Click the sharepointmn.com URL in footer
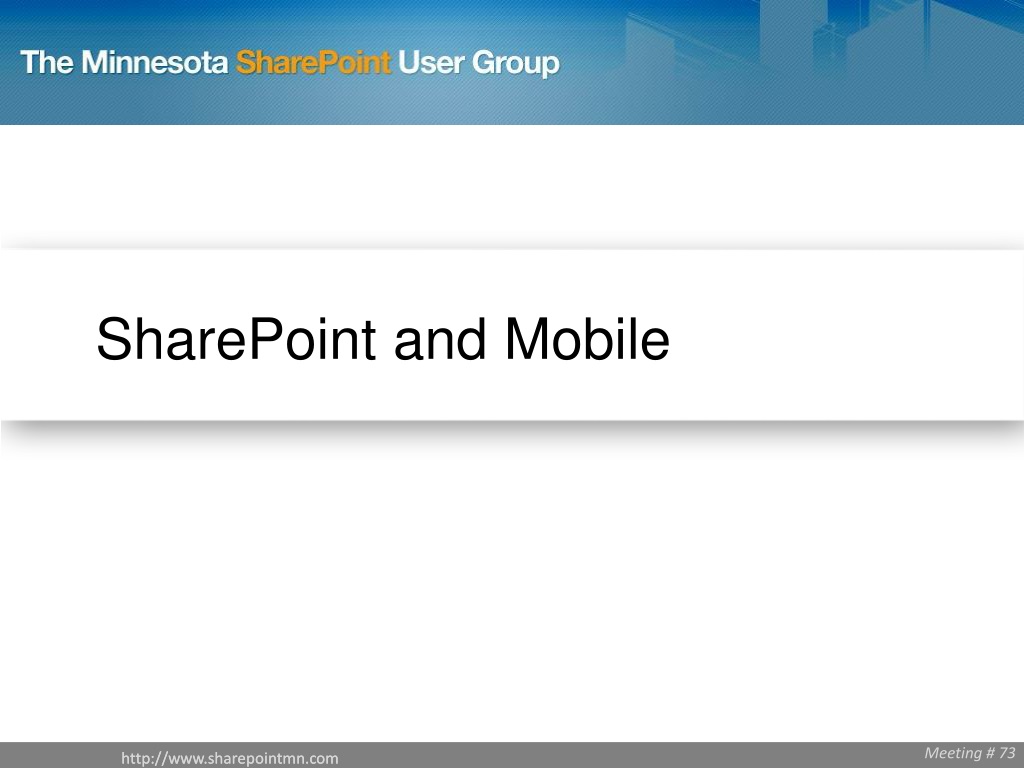Viewport: 1024px width, 768px height. [x=230, y=758]
